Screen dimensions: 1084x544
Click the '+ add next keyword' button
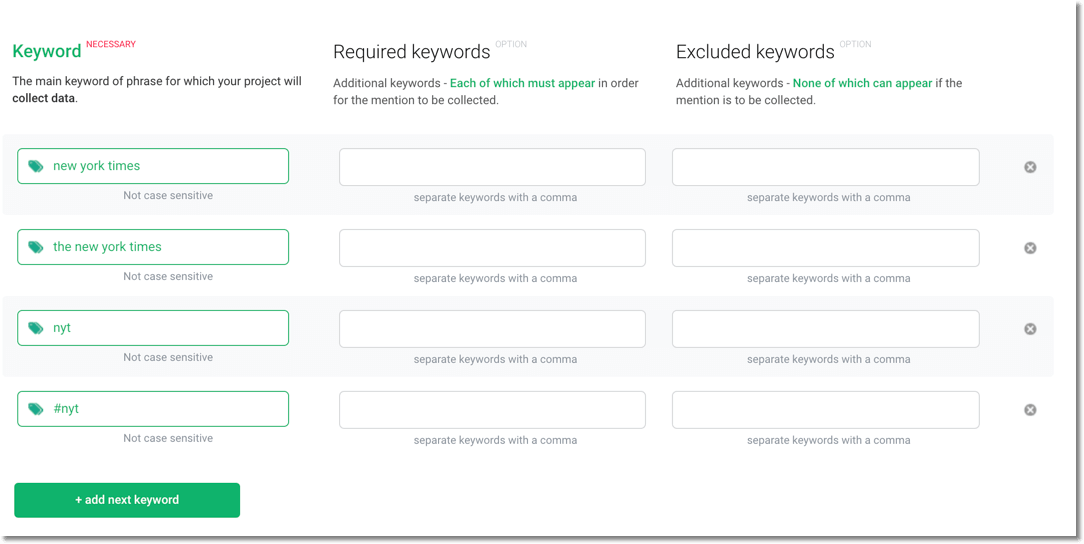pos(127,500)
